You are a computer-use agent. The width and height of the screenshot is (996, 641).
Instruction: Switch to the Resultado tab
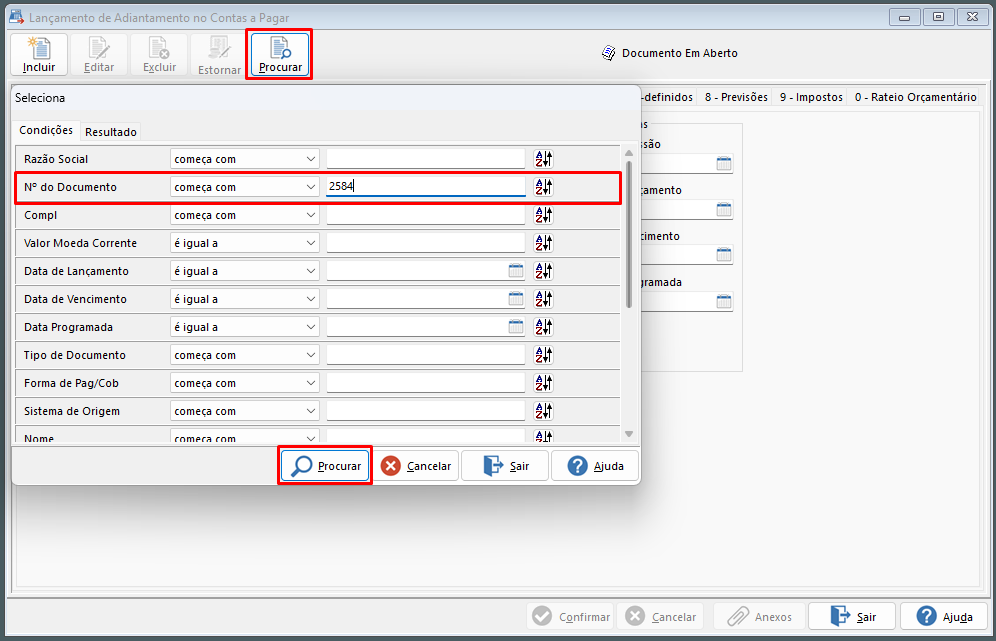(x=111, y=132)
